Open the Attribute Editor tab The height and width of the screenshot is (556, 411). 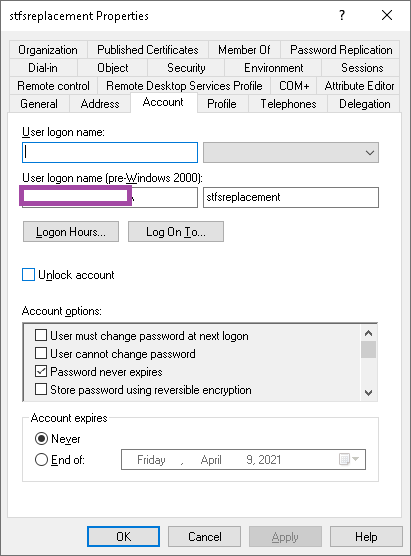pyautogui.click(x=359, y=86)
